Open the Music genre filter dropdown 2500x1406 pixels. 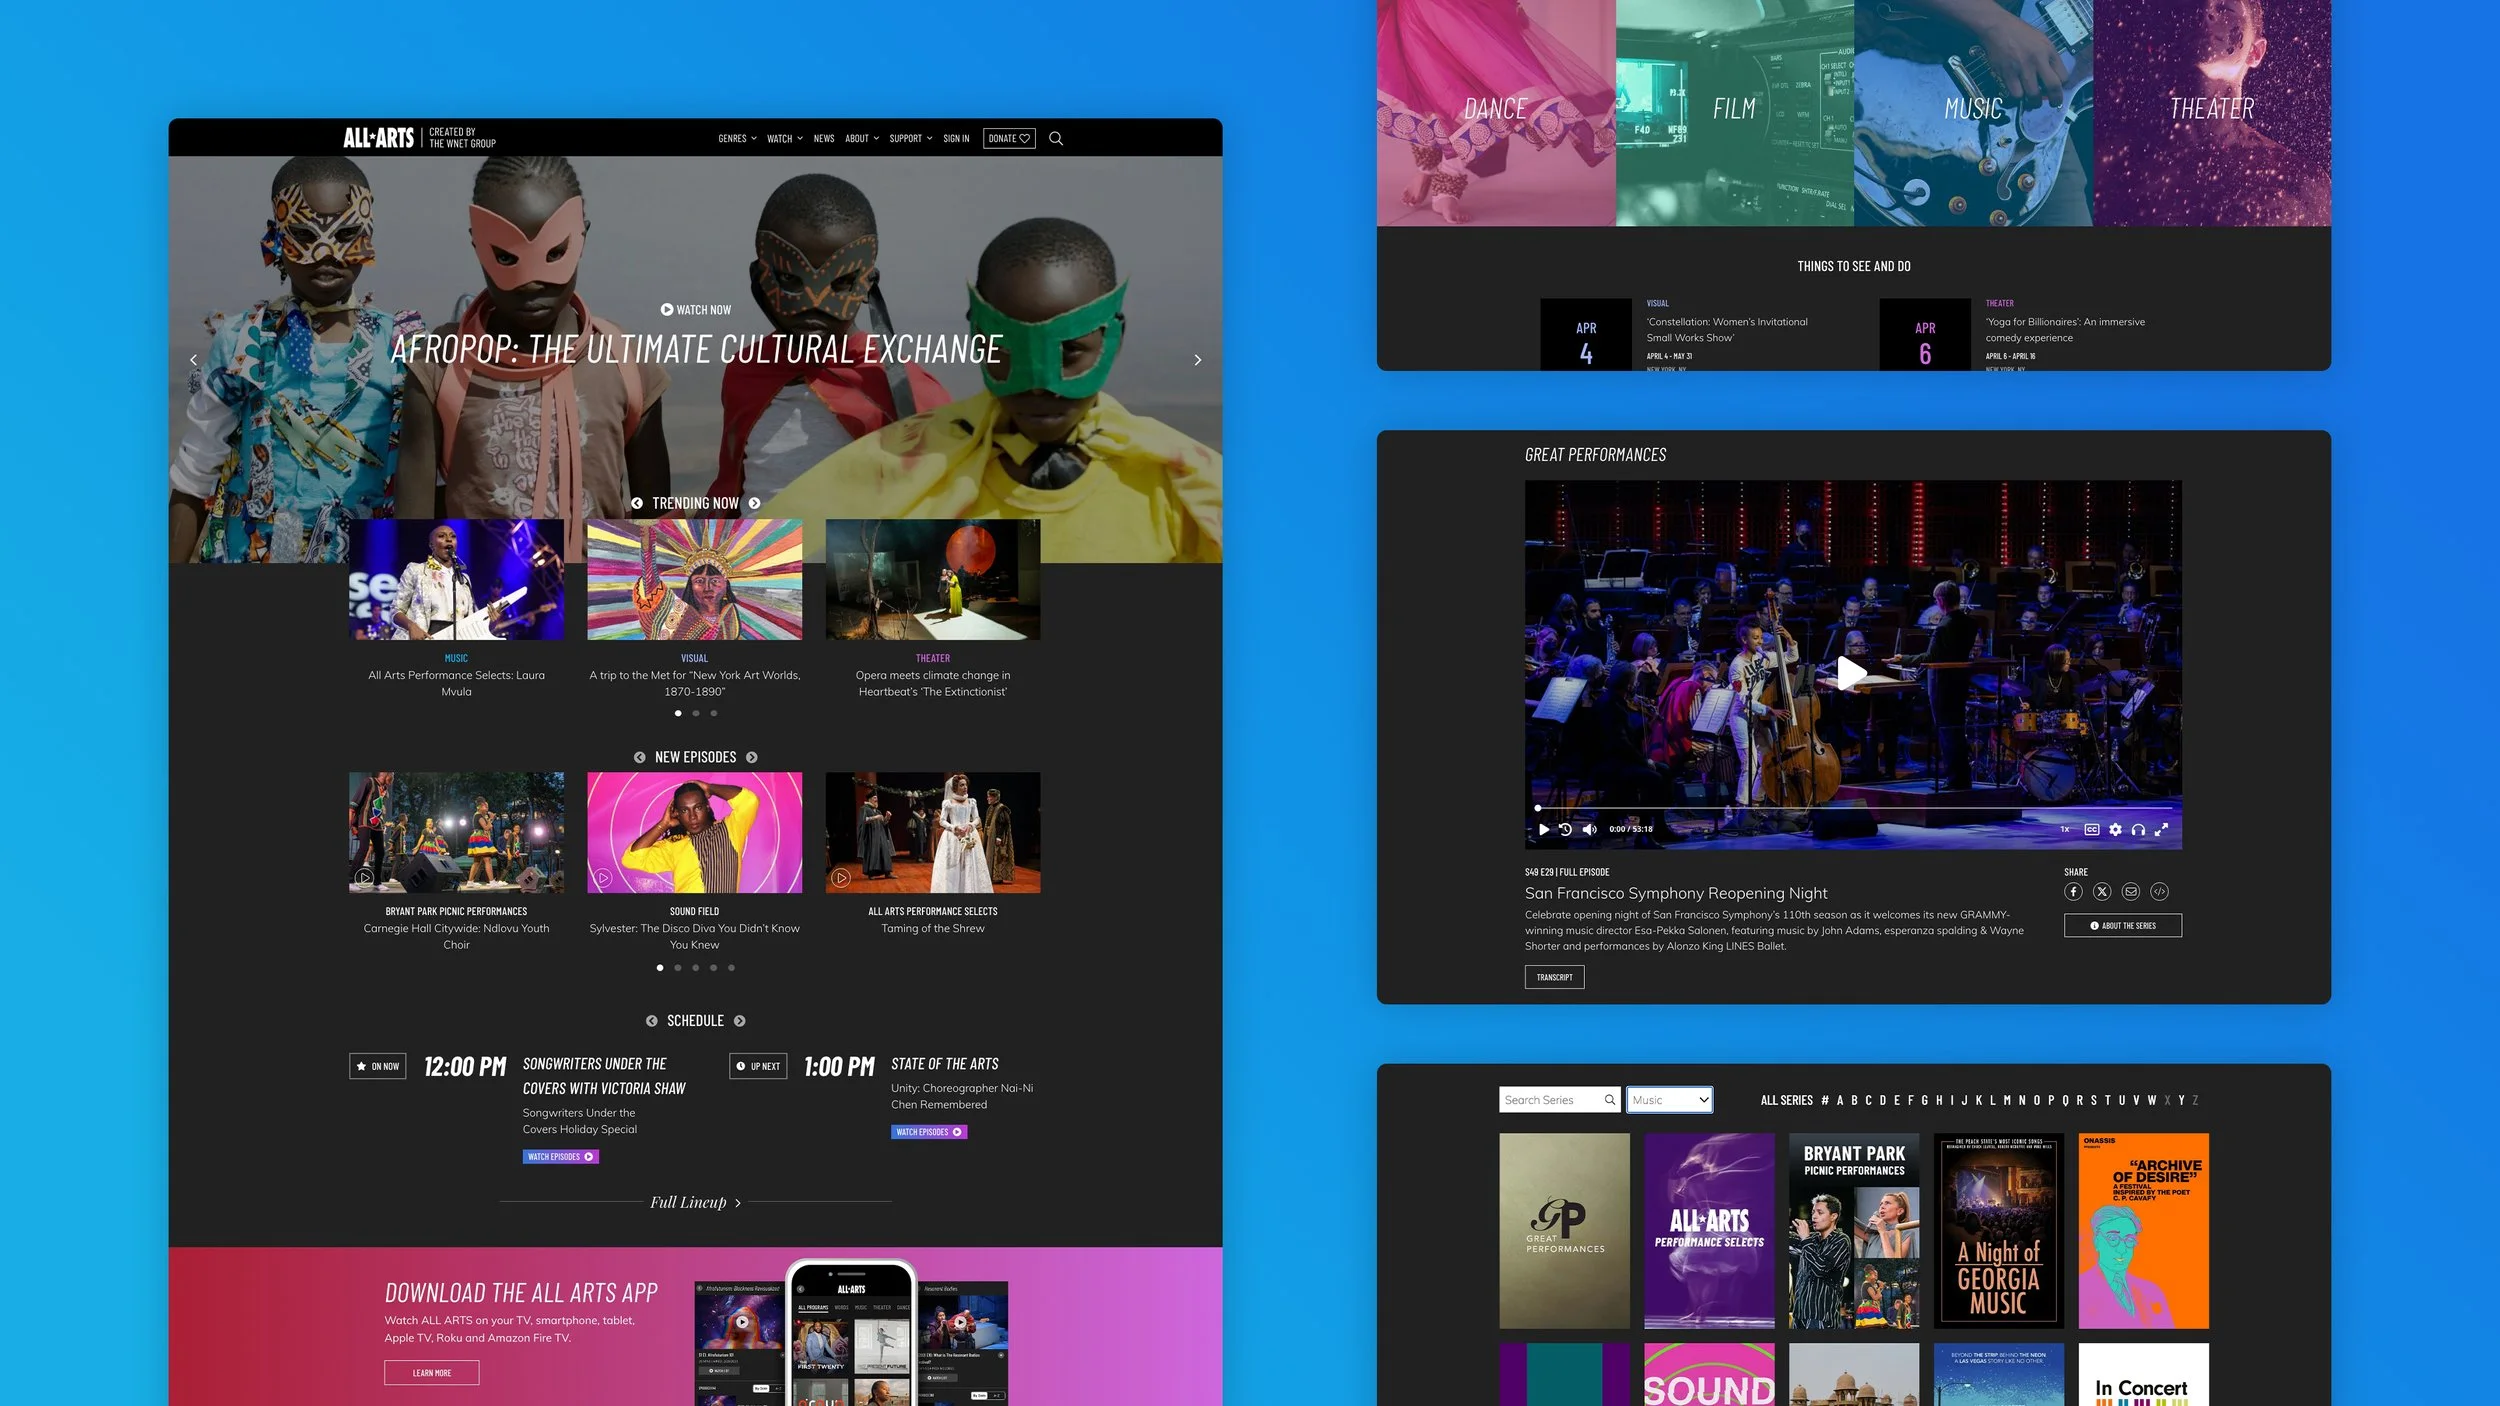[1669, 1100]
